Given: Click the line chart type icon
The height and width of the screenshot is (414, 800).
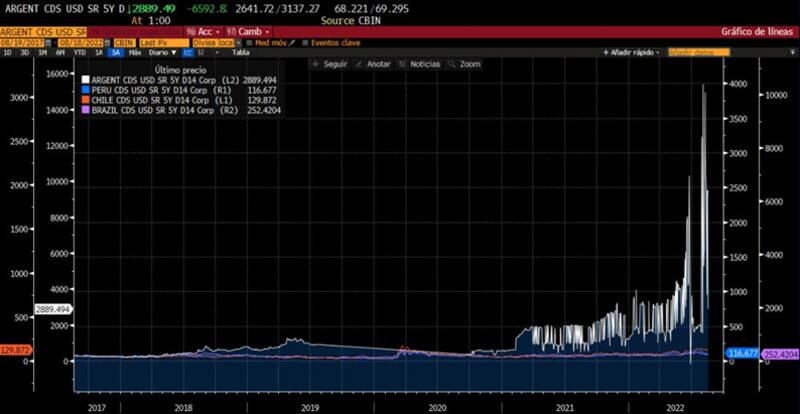Looking at the screenshot, I should (x=188, y=52).
